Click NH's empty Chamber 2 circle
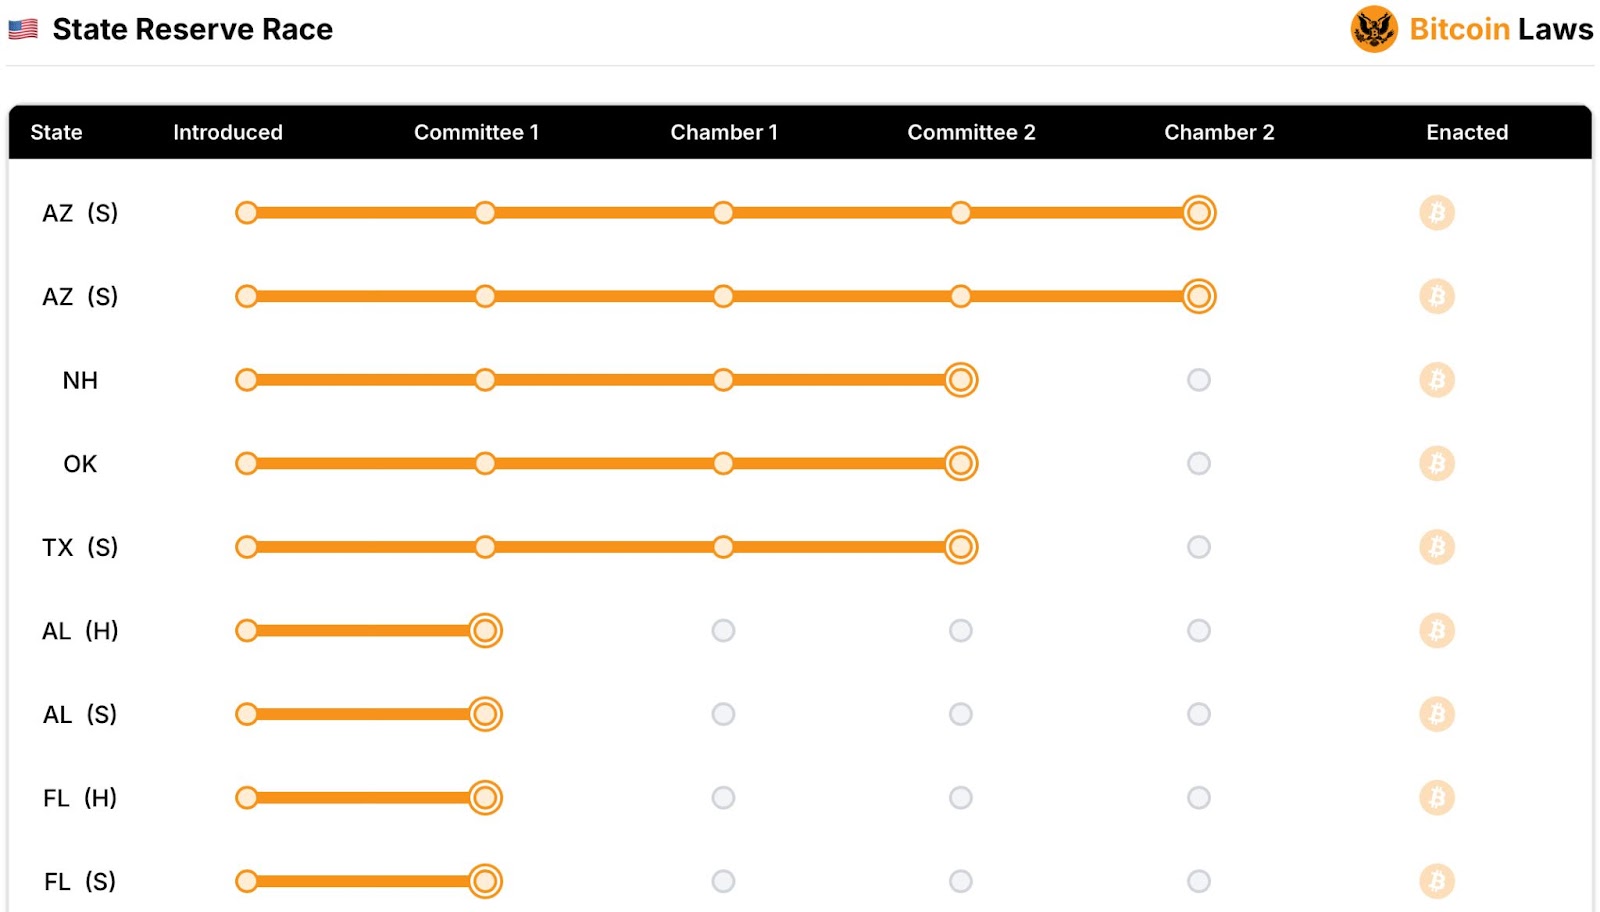 coord(1199,380)
